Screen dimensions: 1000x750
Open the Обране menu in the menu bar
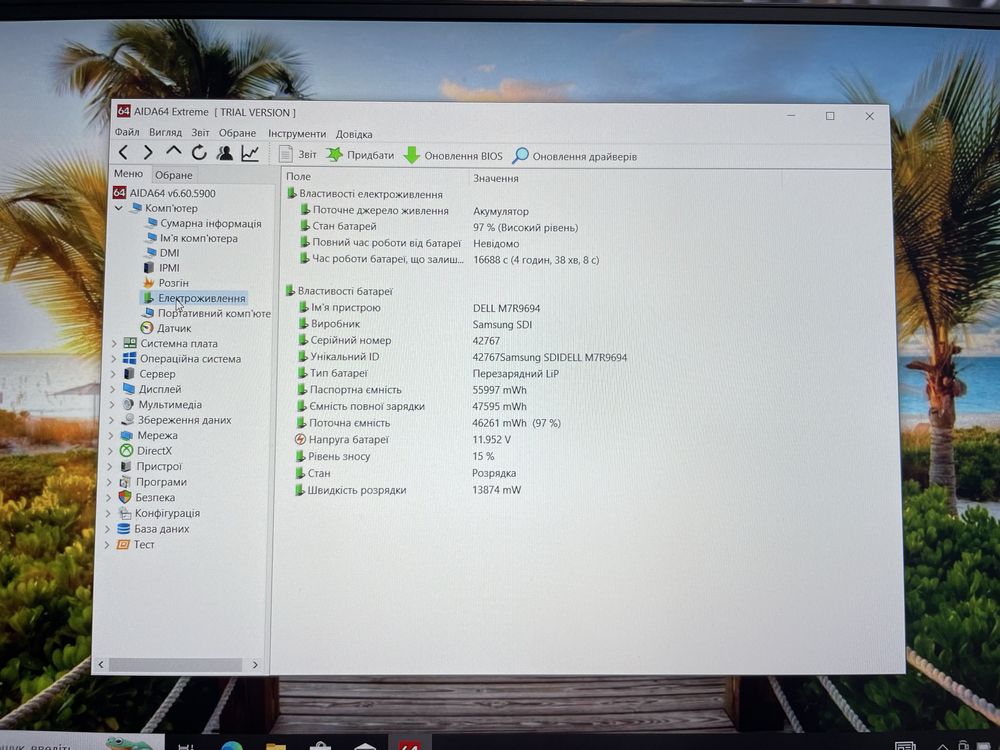[x=237, y=133]
